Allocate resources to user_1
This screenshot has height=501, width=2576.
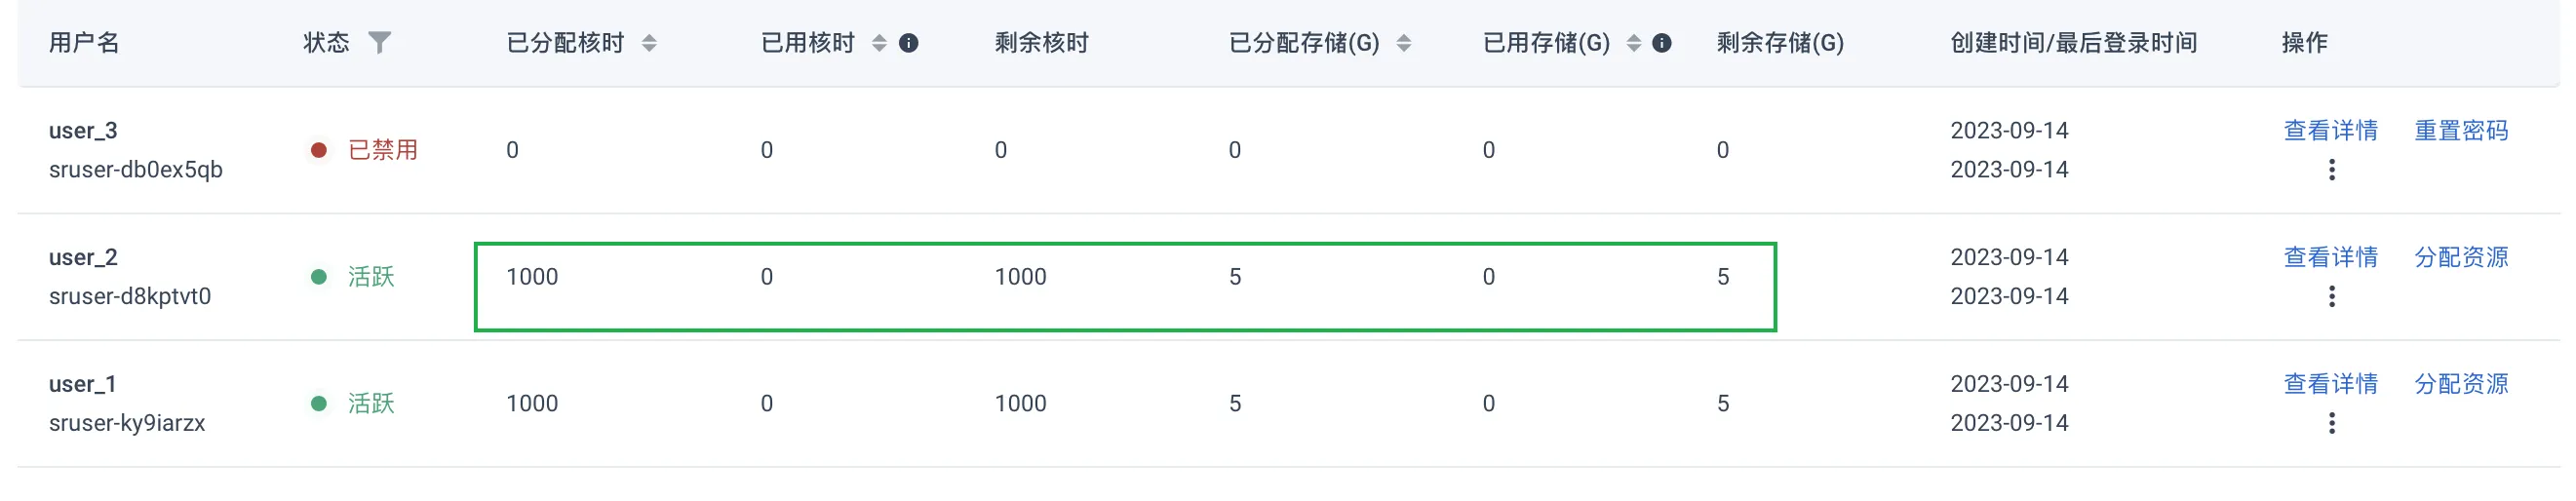click(2461, 384)
